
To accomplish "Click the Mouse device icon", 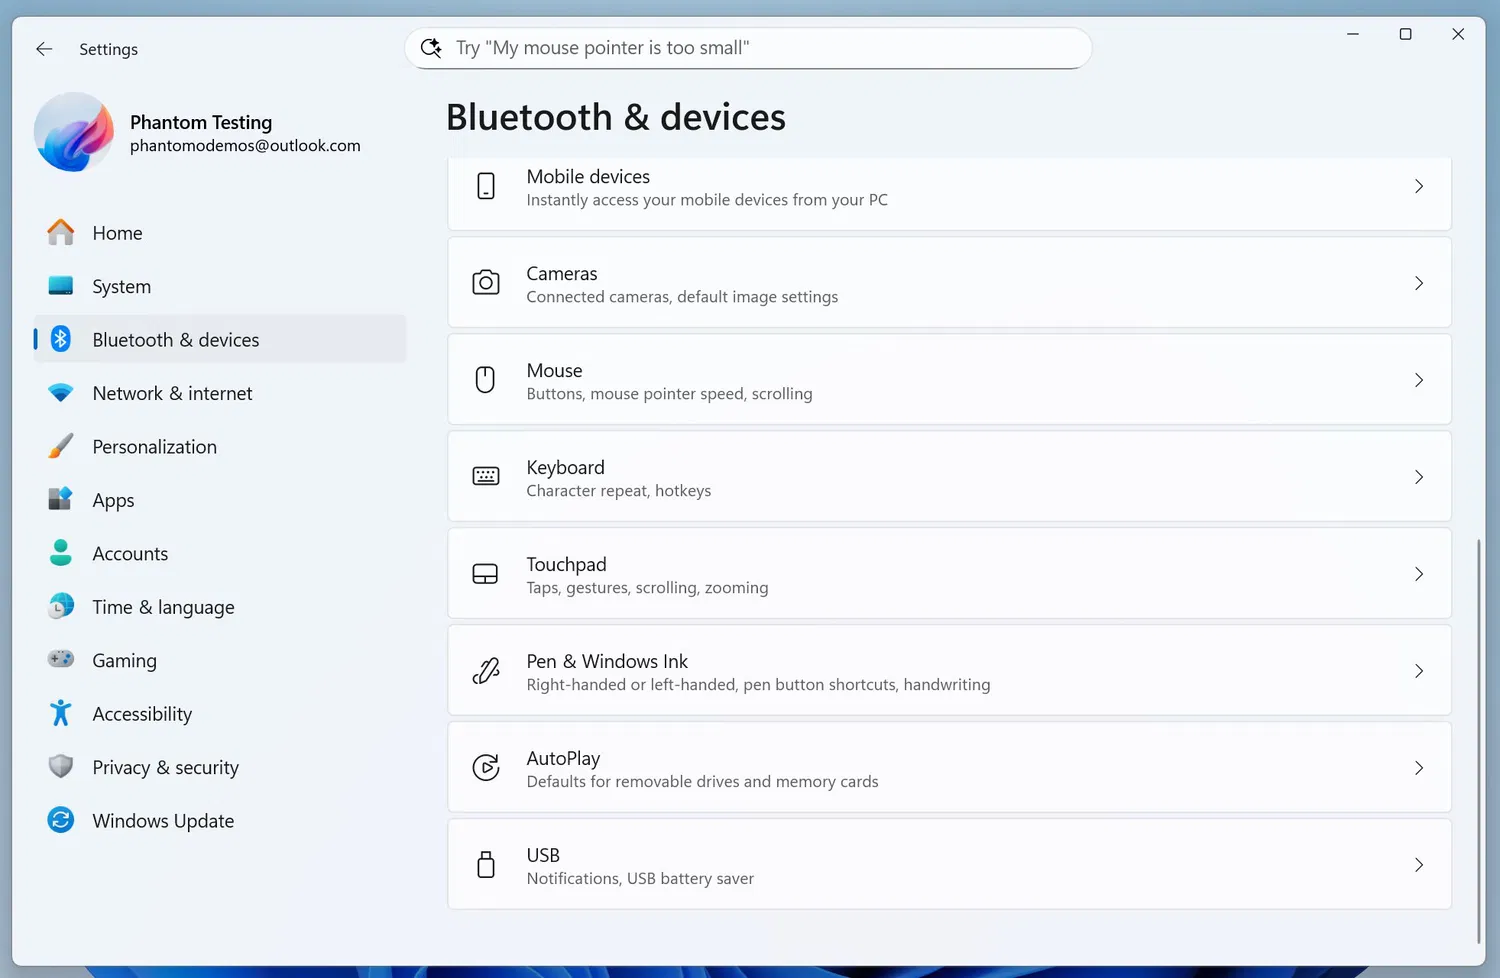I will click(486, 380).
